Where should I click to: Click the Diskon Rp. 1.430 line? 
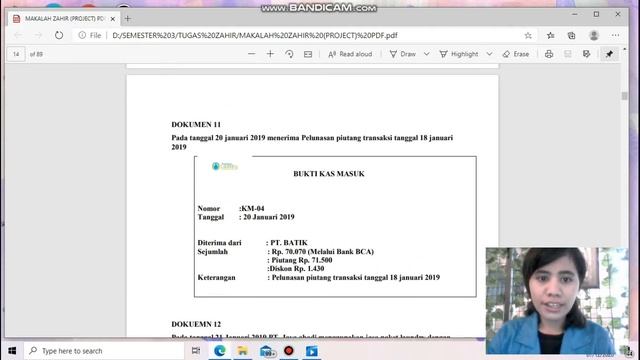click(297, 269)
